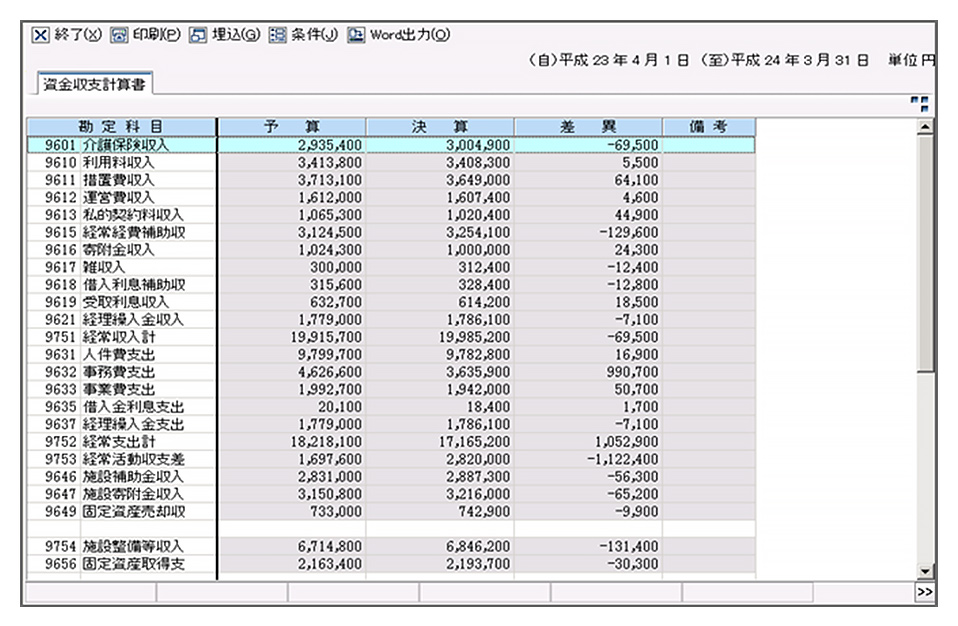Click the 条件 conditions icon
This screenshot has width=958, height=626.
click(x=277, y=34)
